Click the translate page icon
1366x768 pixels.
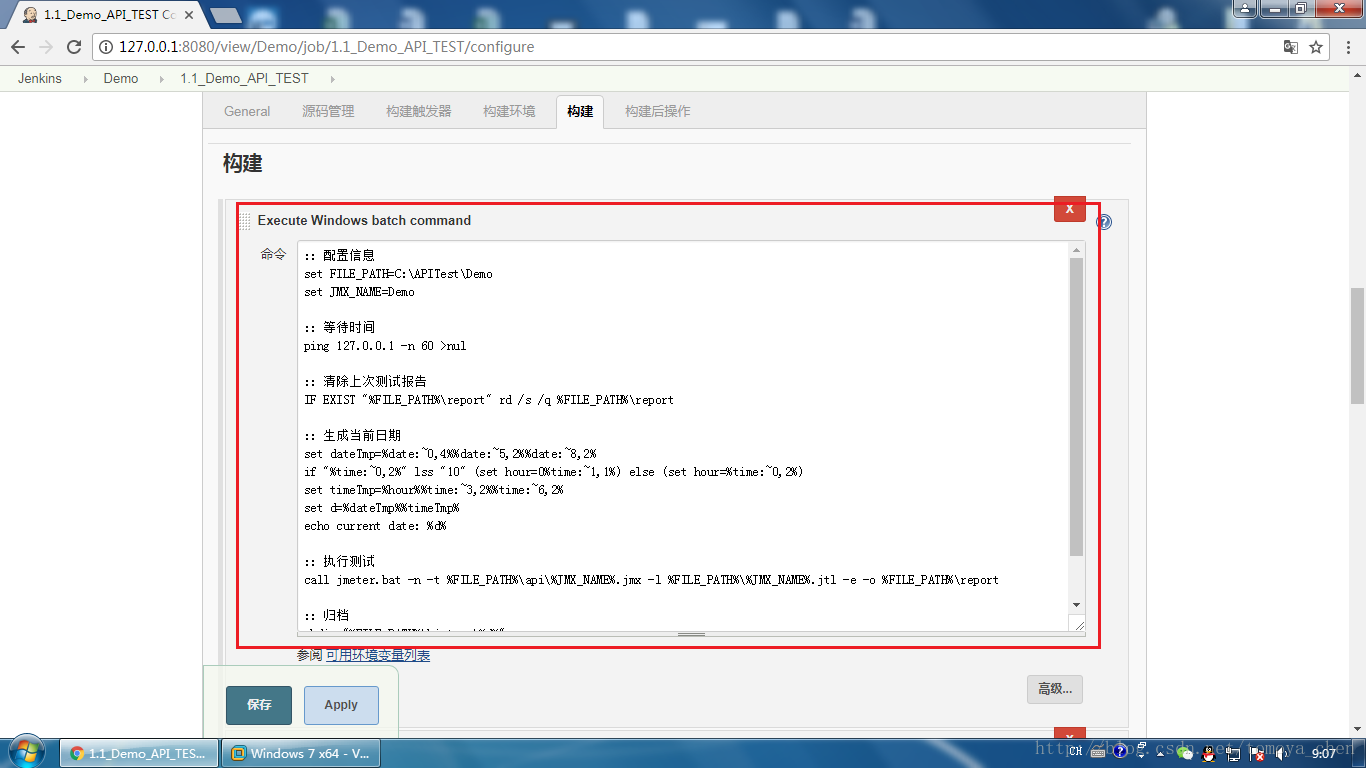tap(1291, 47)
